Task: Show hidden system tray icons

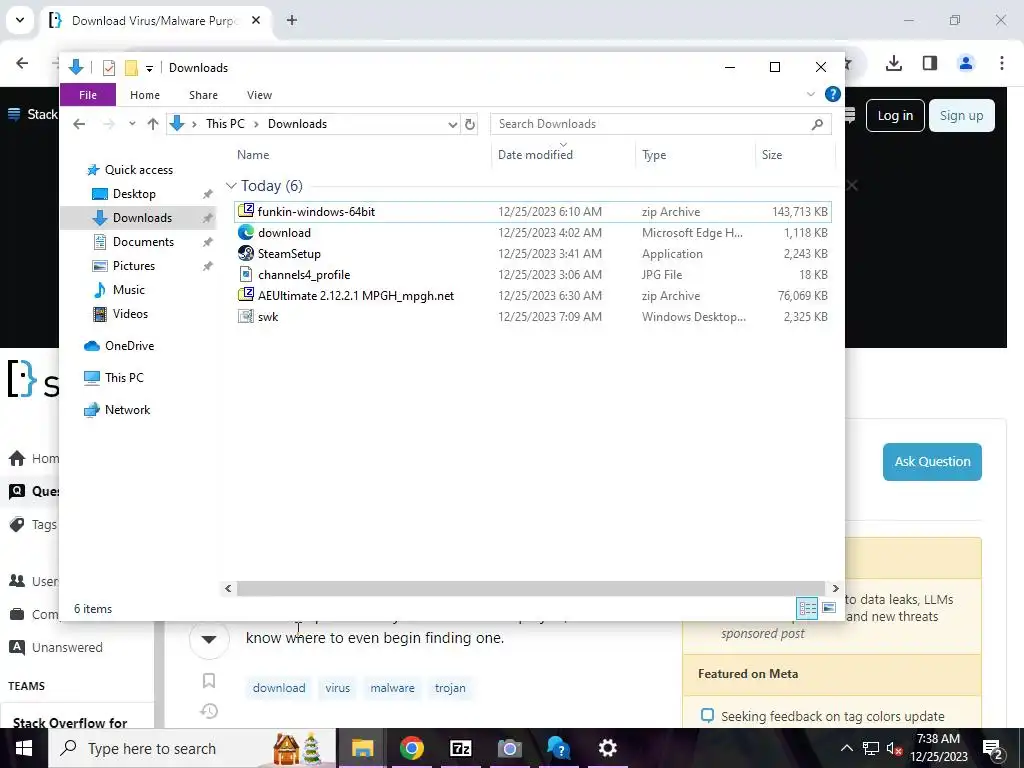Action: click(x=846, y=748)
